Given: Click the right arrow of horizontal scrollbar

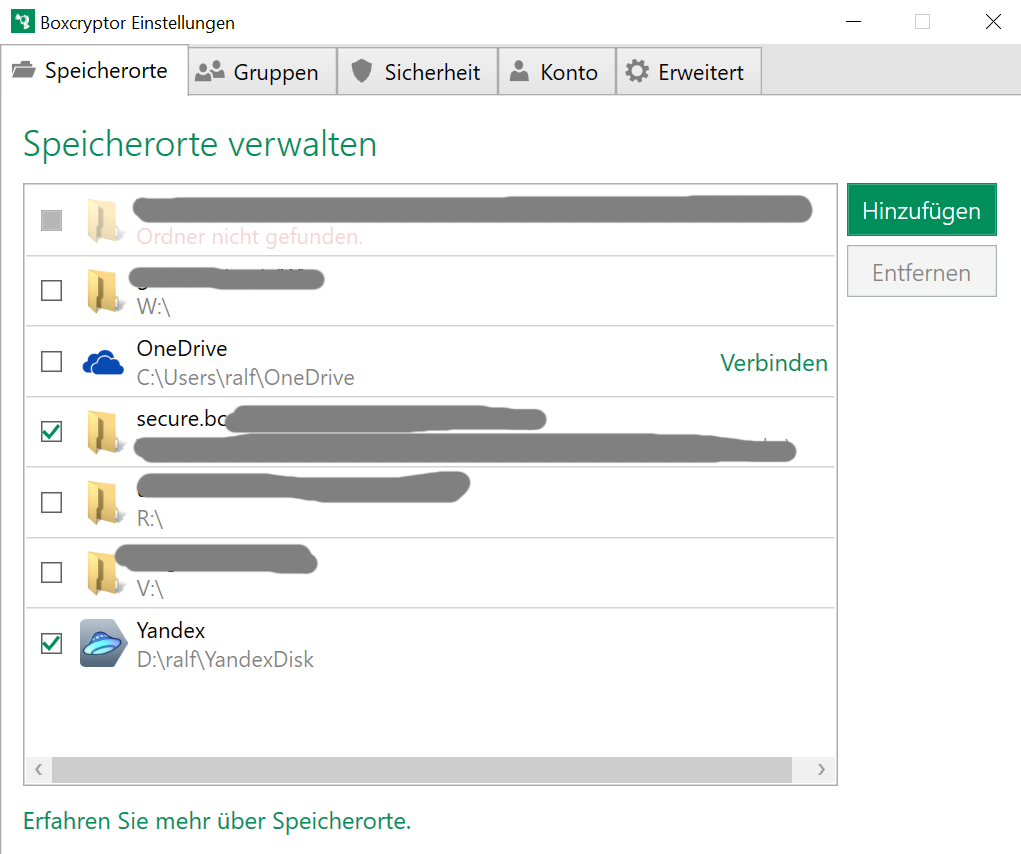Looking at the screenshot, I should tap(821, 769).
